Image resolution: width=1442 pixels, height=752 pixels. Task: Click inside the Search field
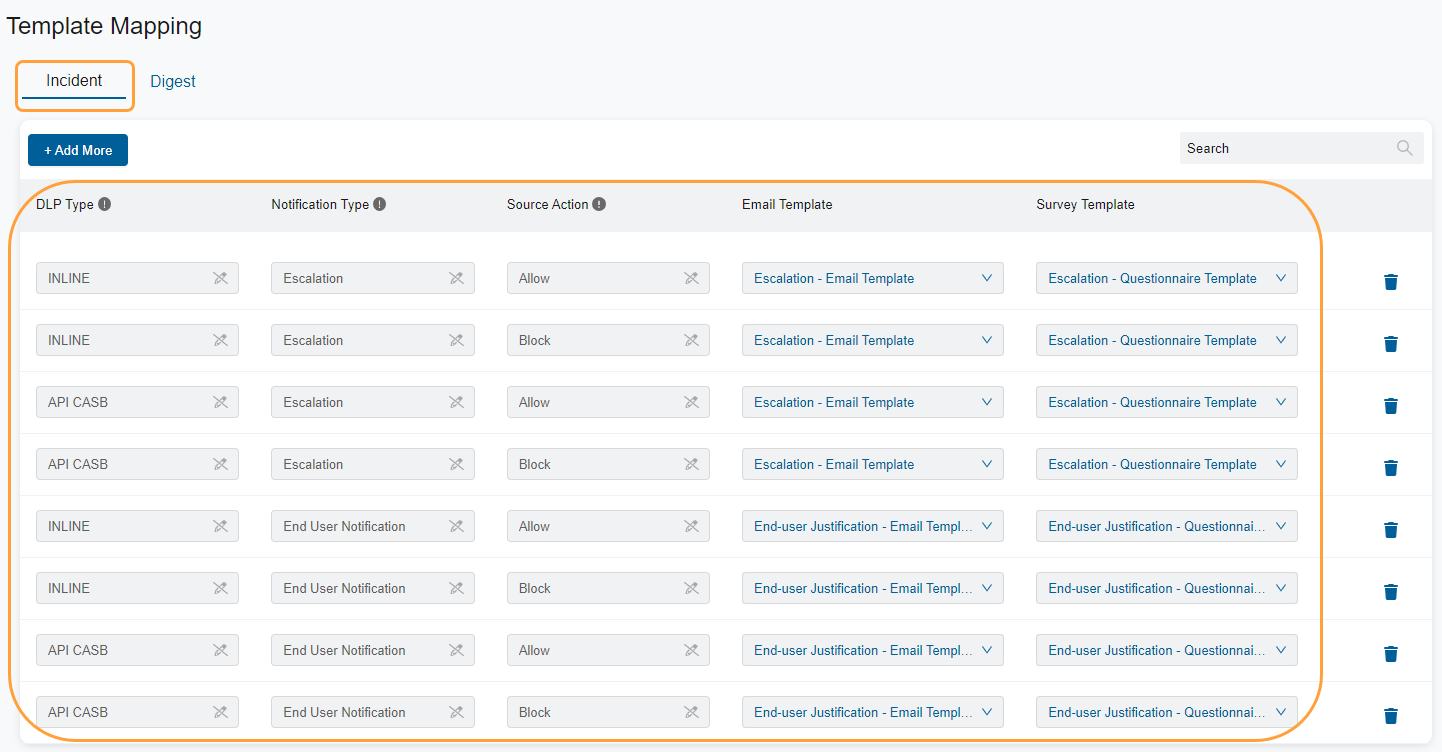[x=1280, y=147]
